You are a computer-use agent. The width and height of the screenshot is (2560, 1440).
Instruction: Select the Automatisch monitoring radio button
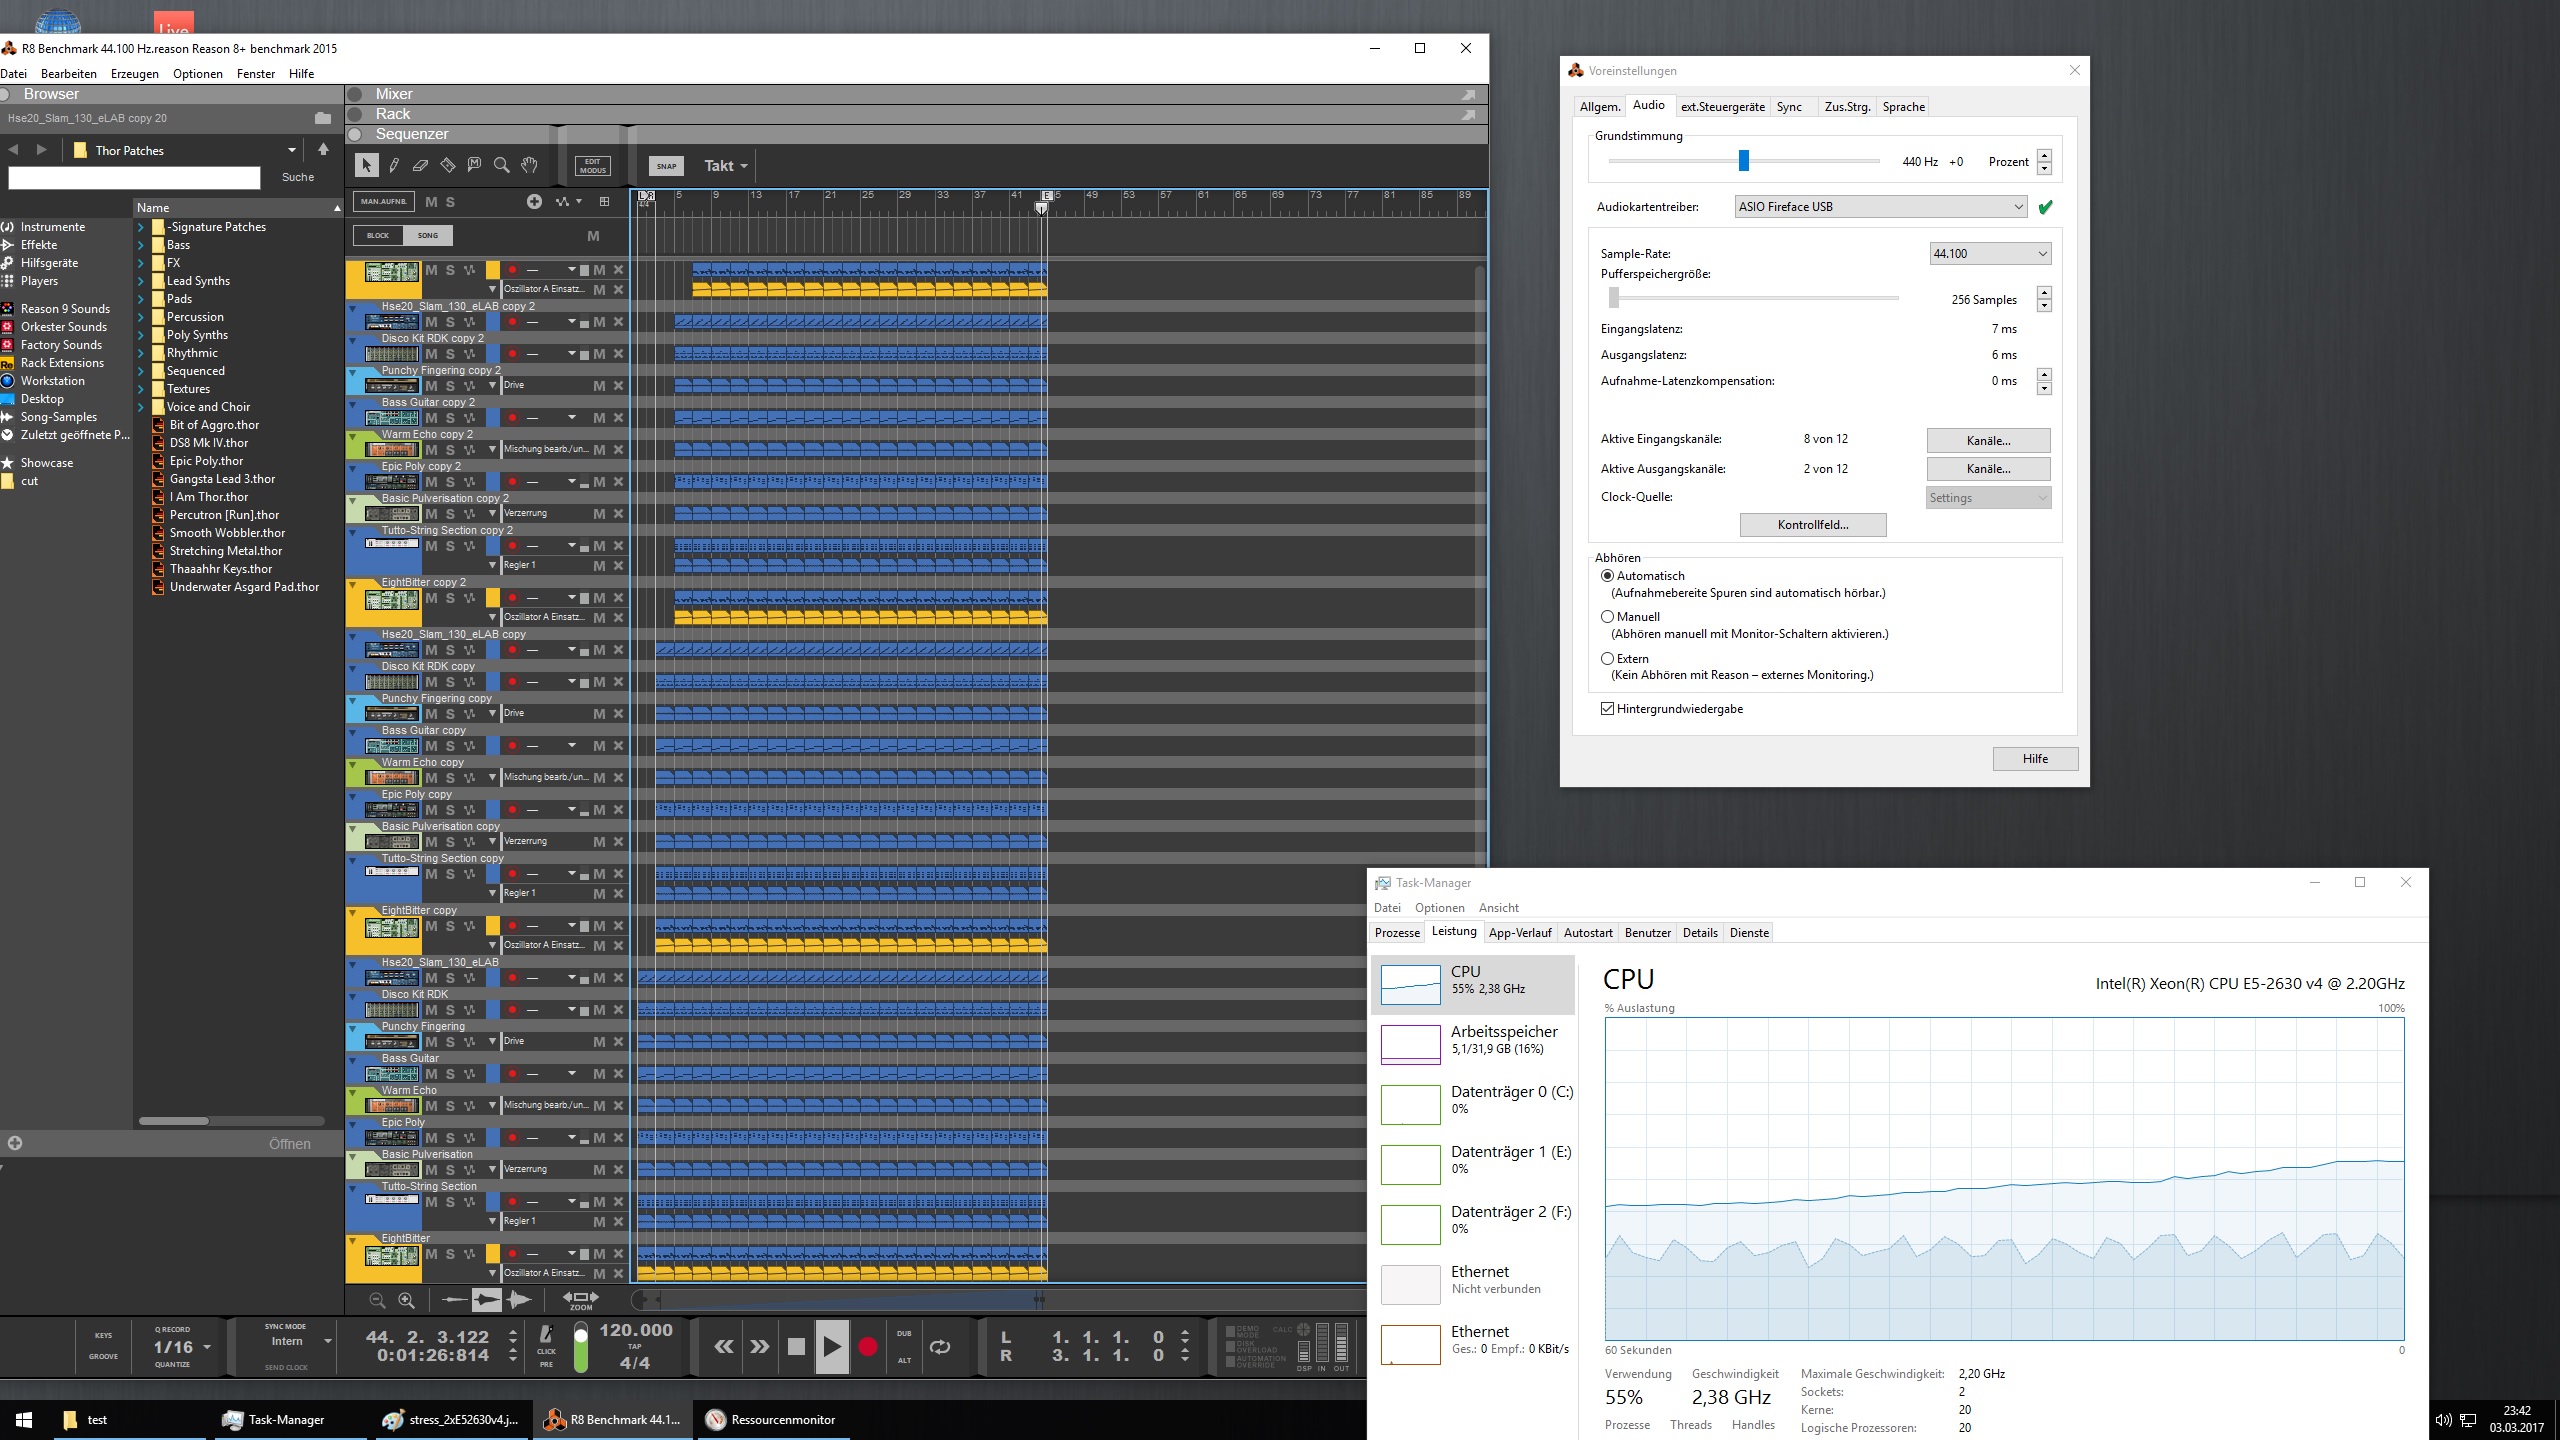click(x=1607, y=576)
